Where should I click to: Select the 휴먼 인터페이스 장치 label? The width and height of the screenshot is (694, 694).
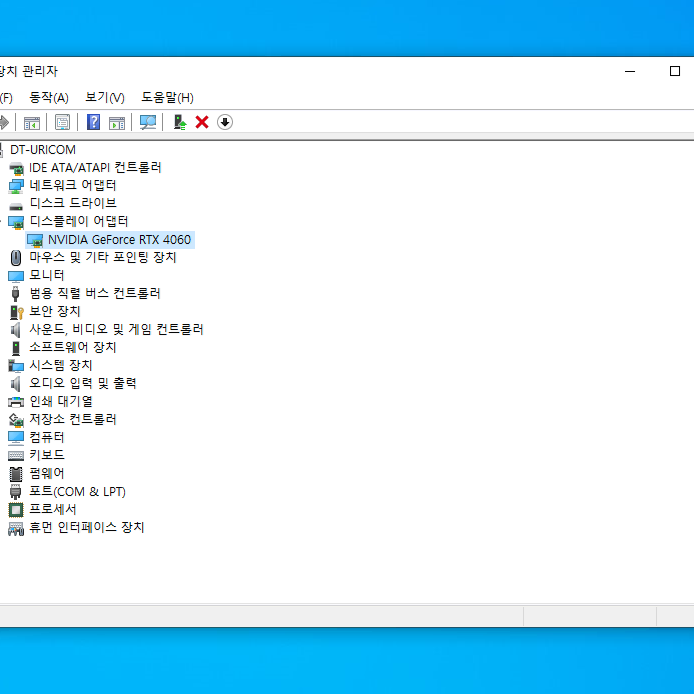pos(87,527)
